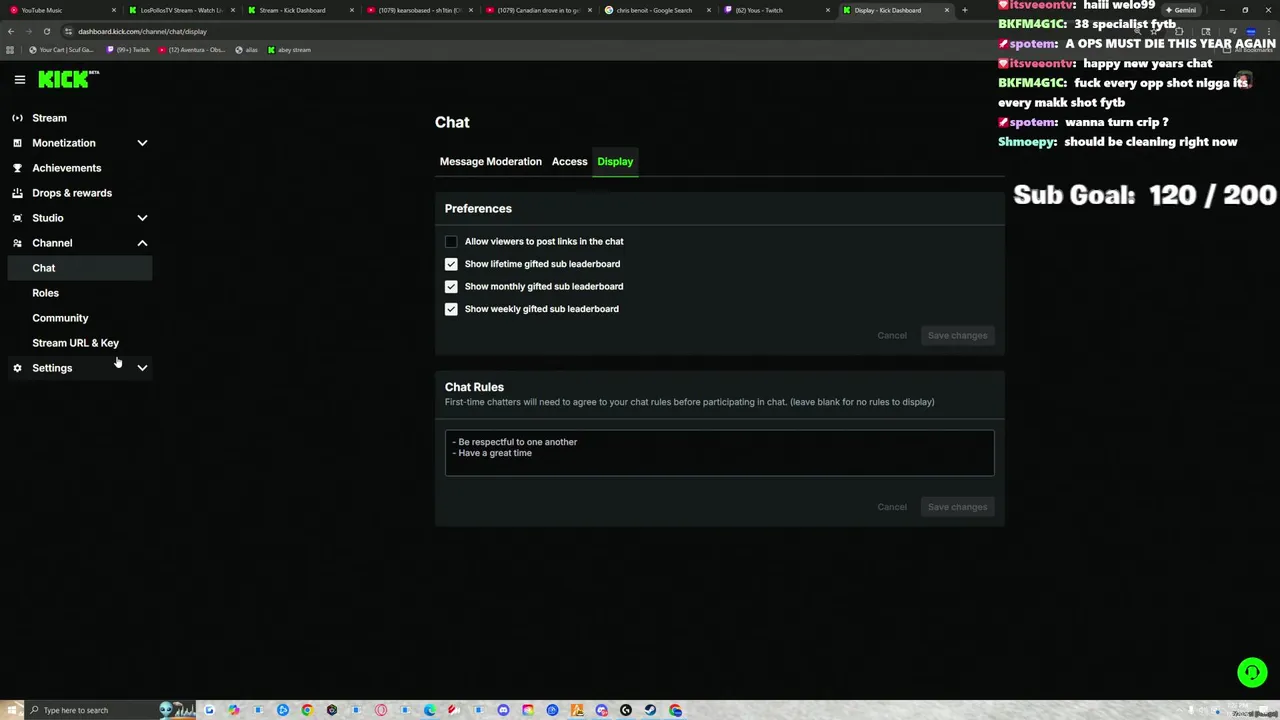Viewport: 1280px width, 720px height.
Task: Open a new browser tab with plus icon
Action: (964, 10)
